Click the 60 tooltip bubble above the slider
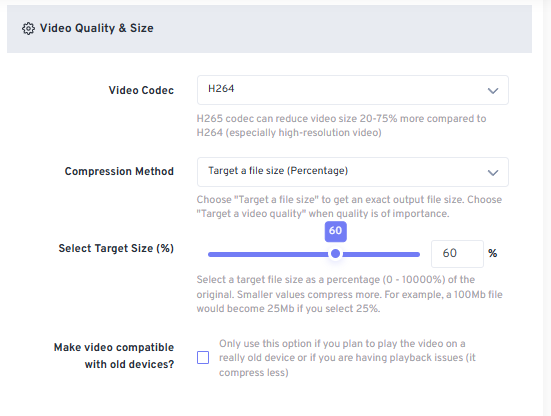This screenshot has width=551, height=416. 336,231
